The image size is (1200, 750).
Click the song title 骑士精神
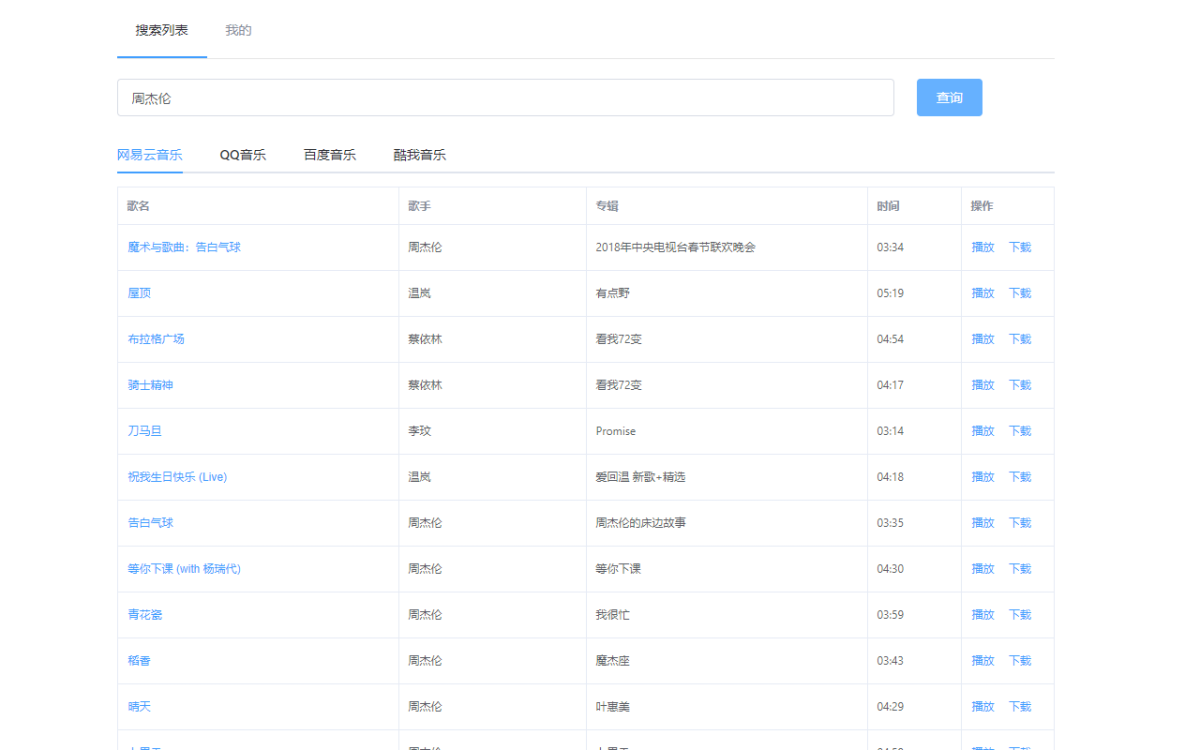coord(150,385)
